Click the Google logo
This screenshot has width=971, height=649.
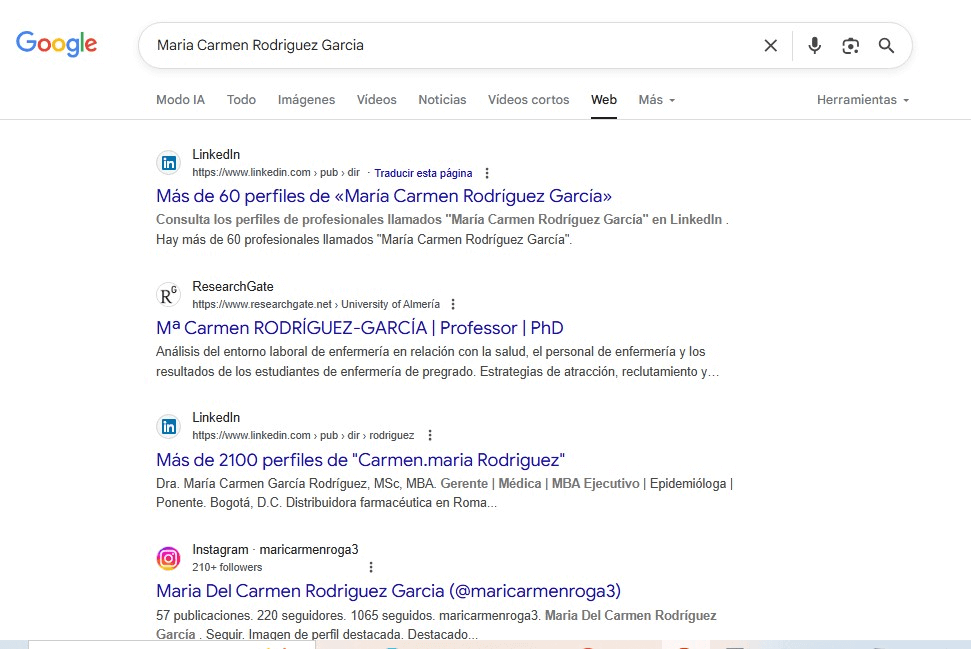(x=56, y=43)
